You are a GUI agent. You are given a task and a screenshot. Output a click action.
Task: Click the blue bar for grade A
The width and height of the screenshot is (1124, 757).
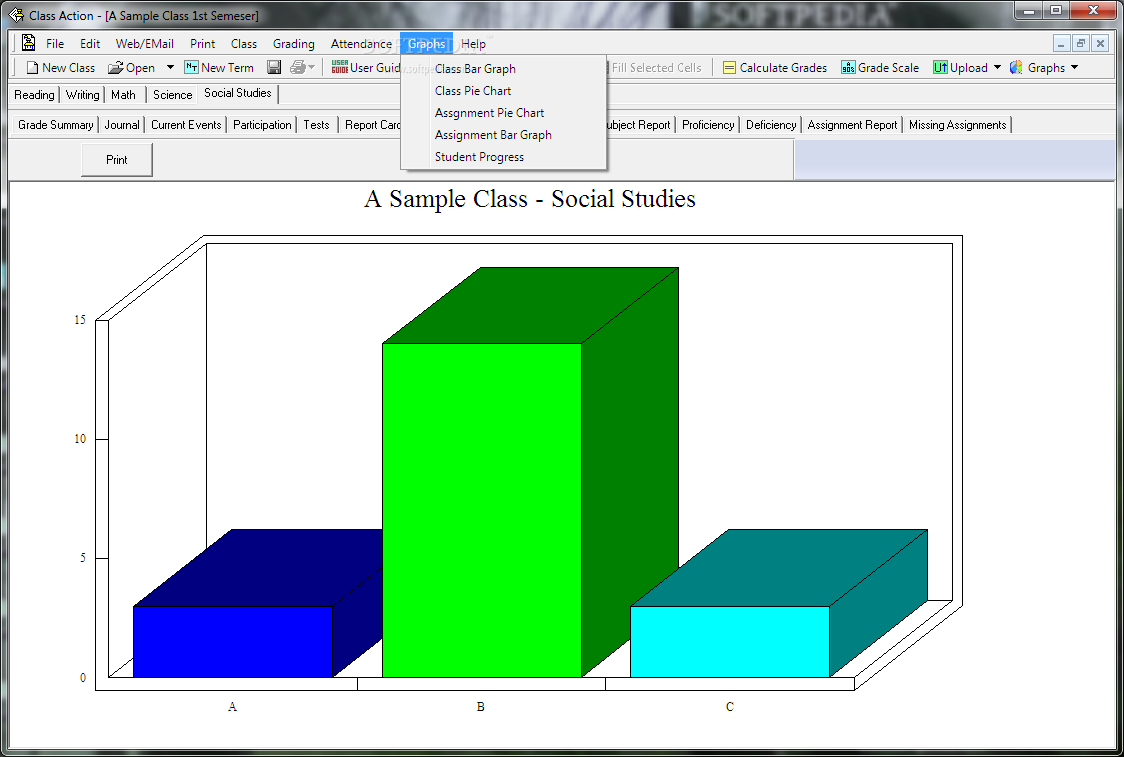[x=233, y=642]
